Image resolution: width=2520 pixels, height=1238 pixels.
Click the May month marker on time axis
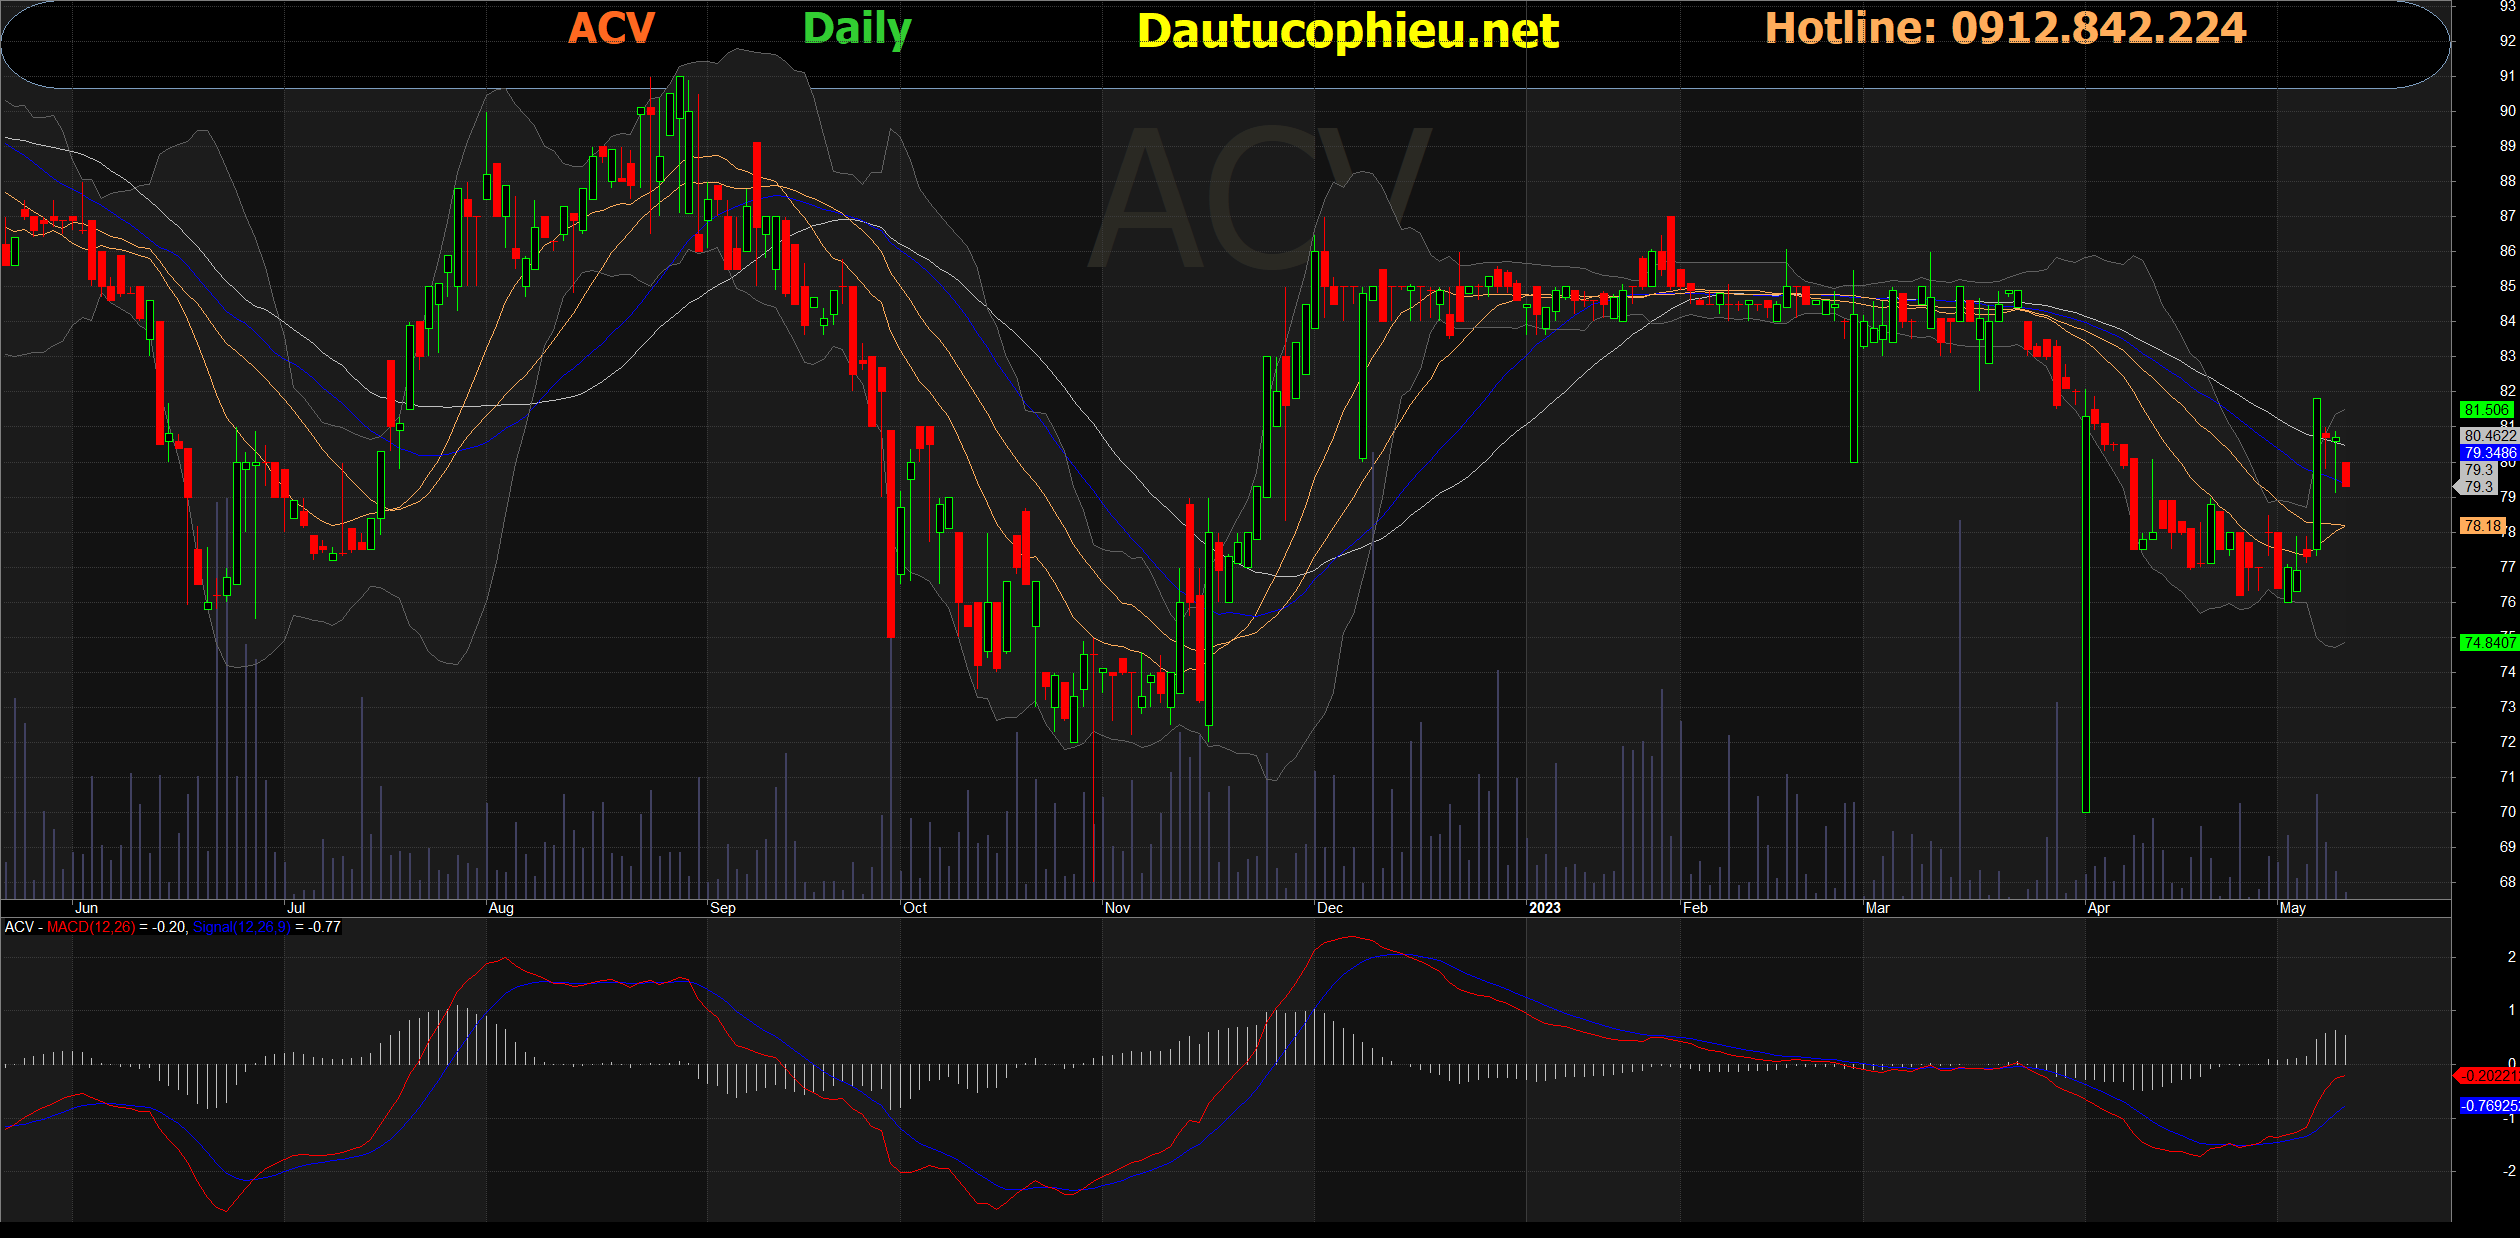2292,908
